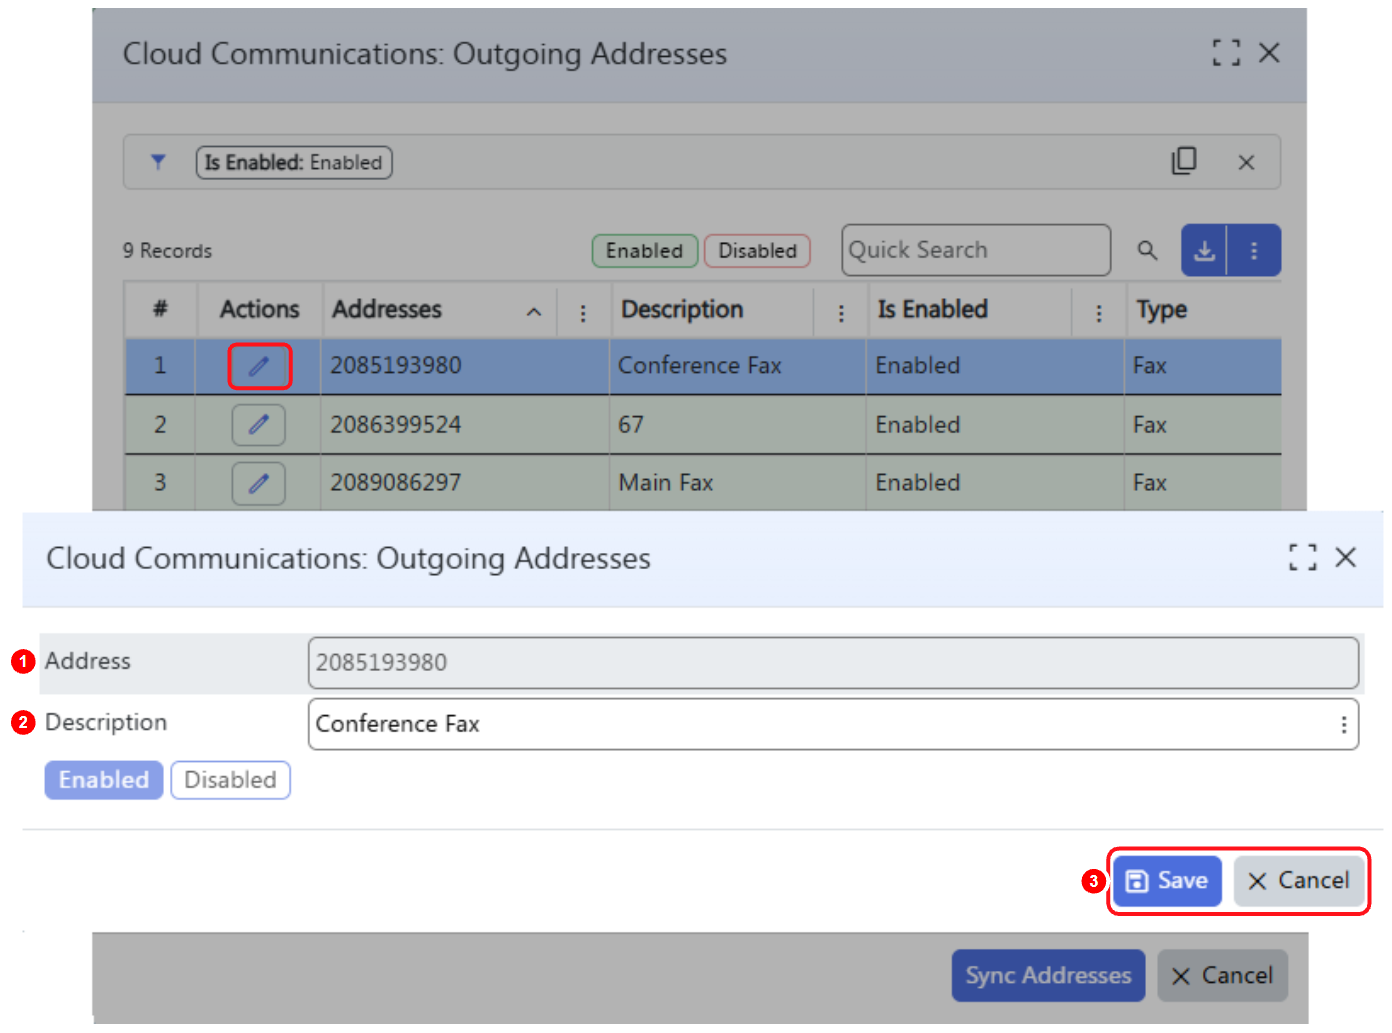
Task: Select the green Enabled filter toggle
Action: [x=645, y=250]
